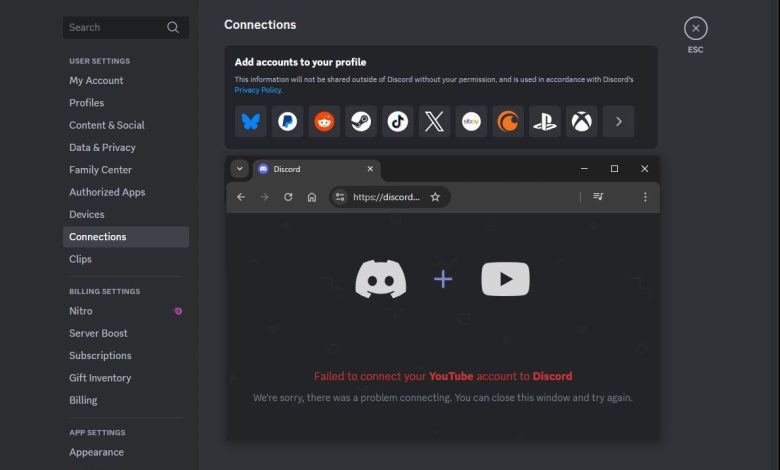The height and width of the screenshot is (470, 780).
Task: Open the browser three-dot menu
Action: [645, 197]
